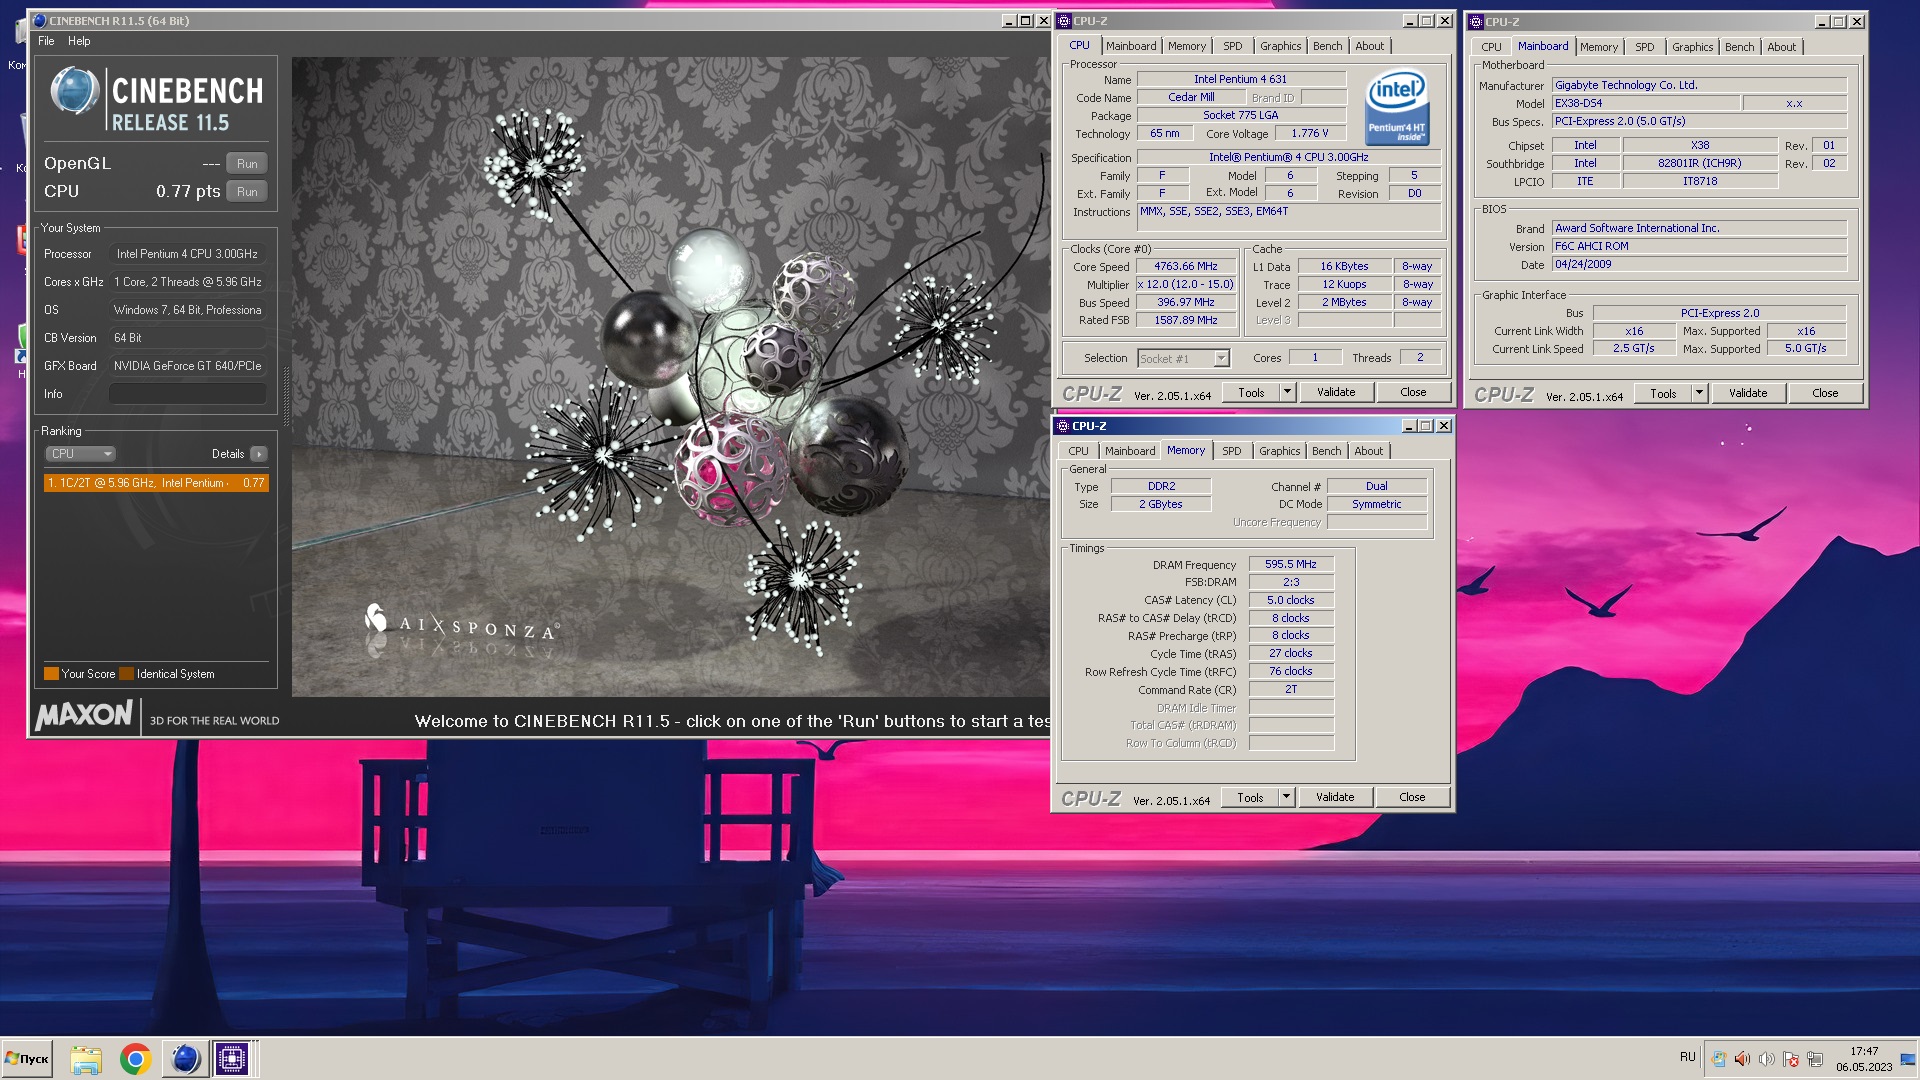1920x1080 pixels.
Task: Click the Intel Pentium 4 HT logo
Action: 1397,108
